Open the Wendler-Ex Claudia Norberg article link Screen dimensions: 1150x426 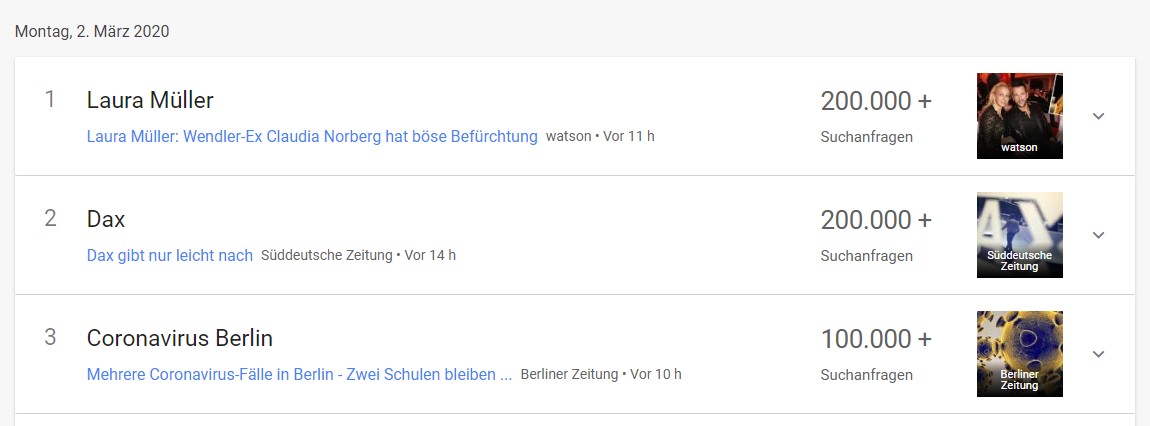312,136
